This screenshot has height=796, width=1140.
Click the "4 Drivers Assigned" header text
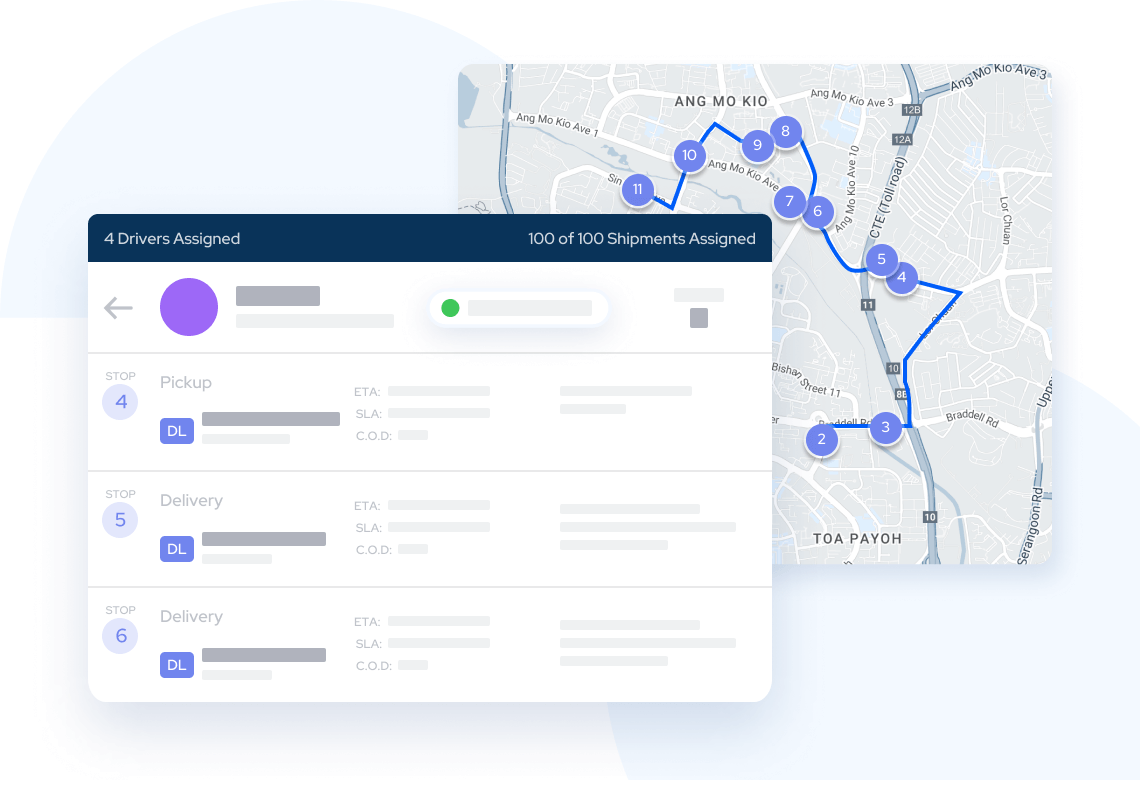tap(172, 238)
